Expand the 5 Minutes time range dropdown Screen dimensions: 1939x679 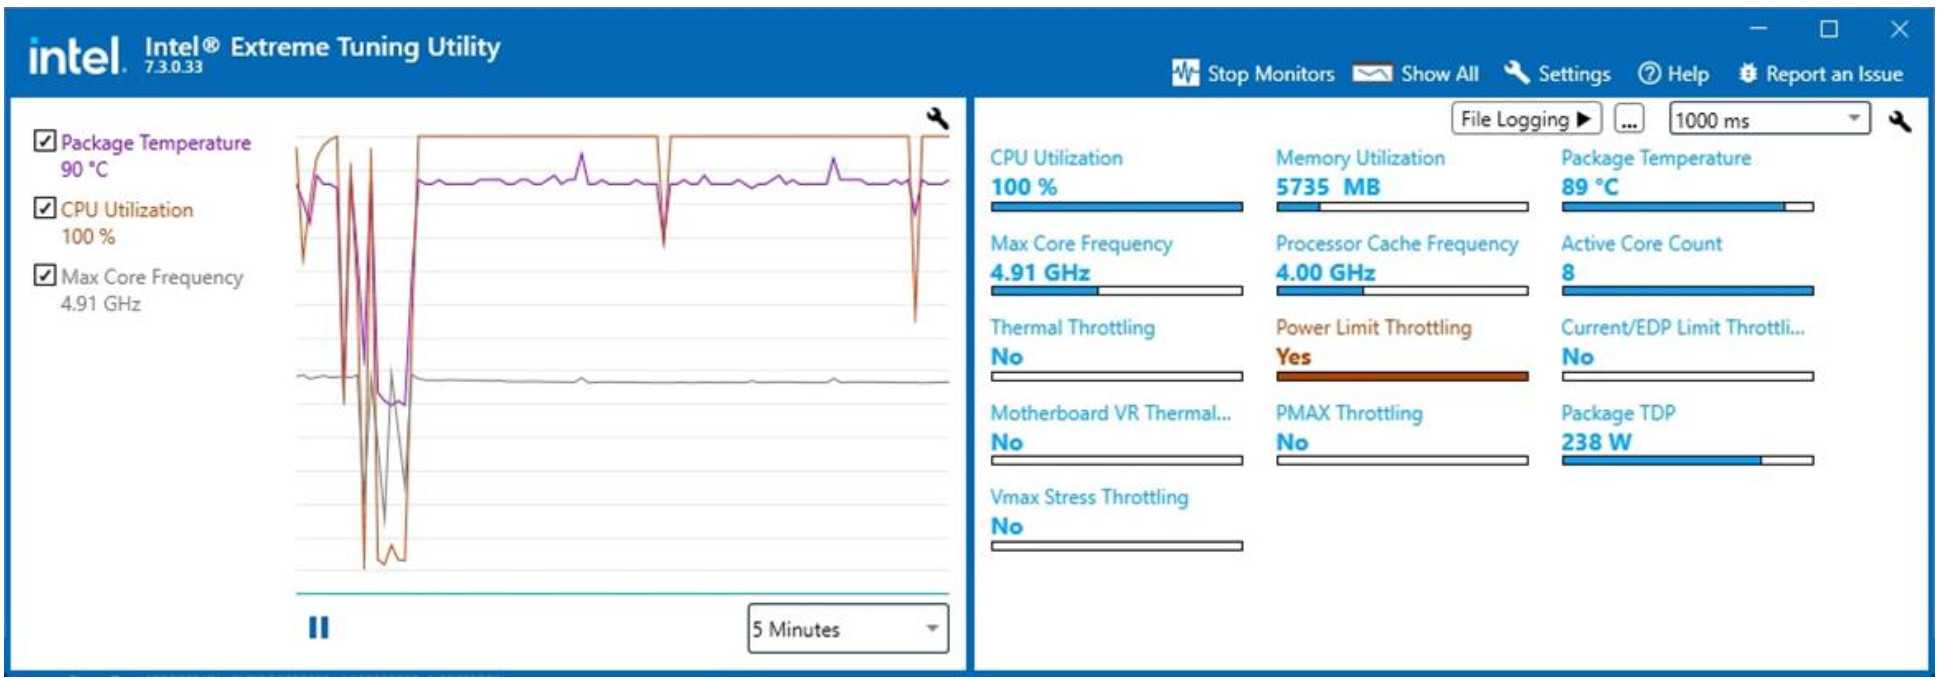[931, 629]
